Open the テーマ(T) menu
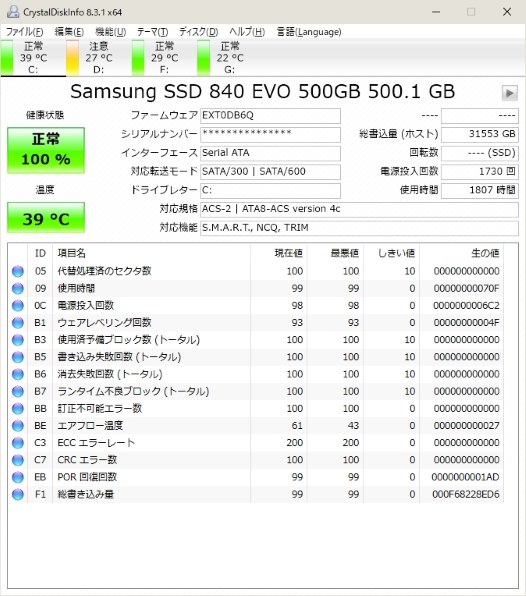Screen dimensions: 526x596 pos(152,32)
